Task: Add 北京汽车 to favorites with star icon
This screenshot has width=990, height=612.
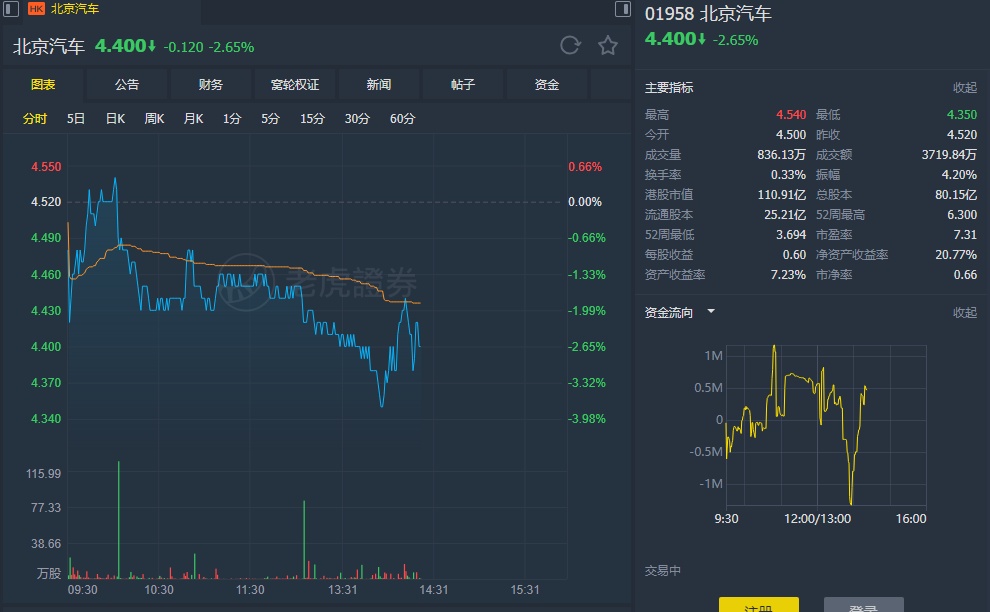Action: (x=608, y=45)
